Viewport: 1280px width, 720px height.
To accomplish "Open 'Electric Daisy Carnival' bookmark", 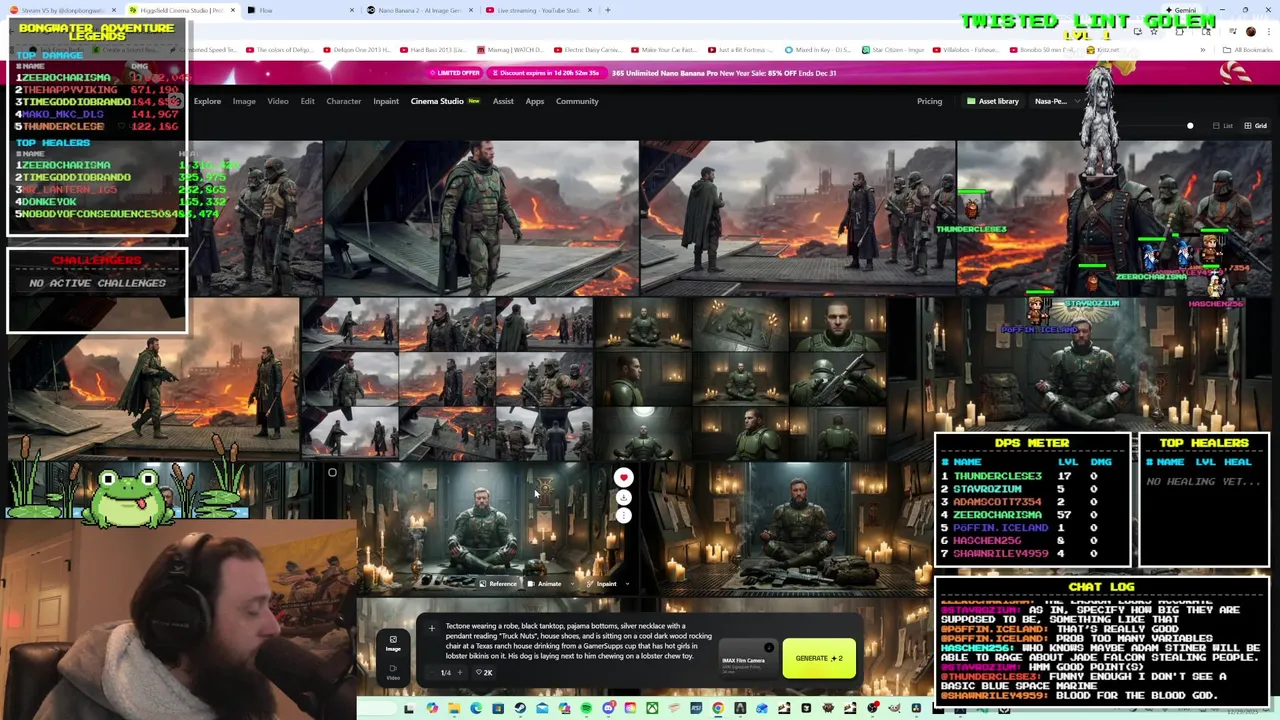I will (x=590, y=50).
